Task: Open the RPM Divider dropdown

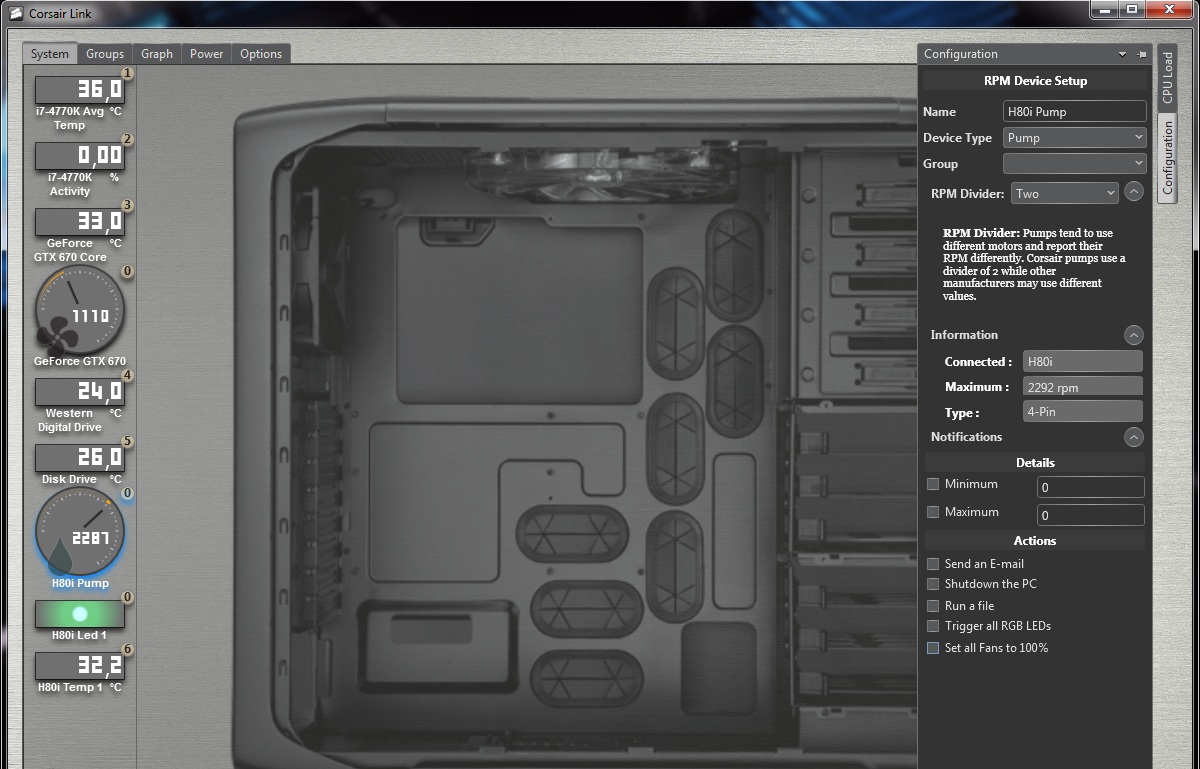Action: [x=1064, y=193]
